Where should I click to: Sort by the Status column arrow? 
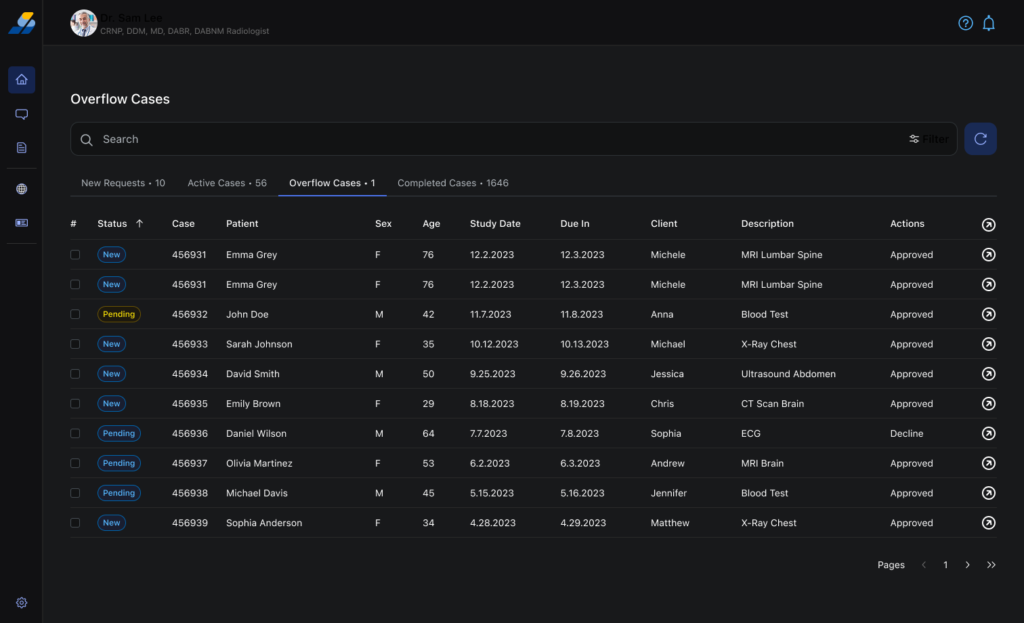[139, 224]
